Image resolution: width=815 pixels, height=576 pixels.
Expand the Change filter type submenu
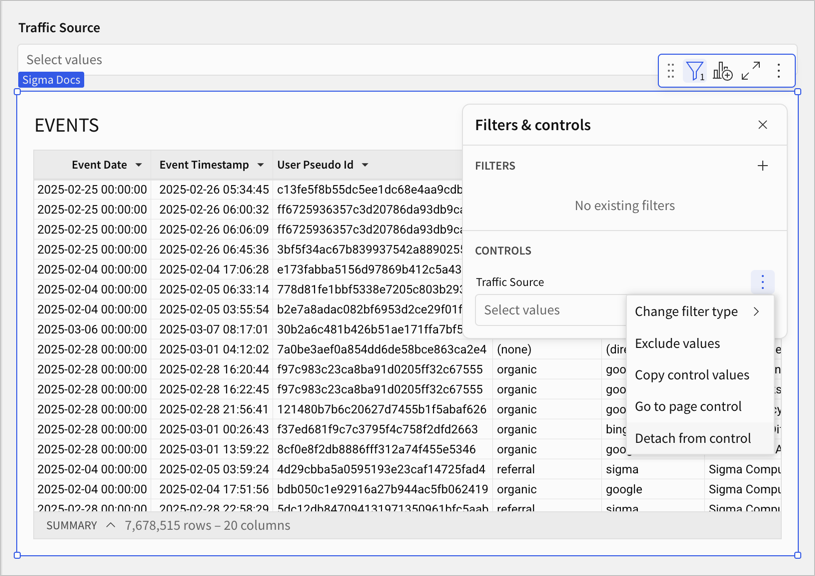[x=698, y=312]
